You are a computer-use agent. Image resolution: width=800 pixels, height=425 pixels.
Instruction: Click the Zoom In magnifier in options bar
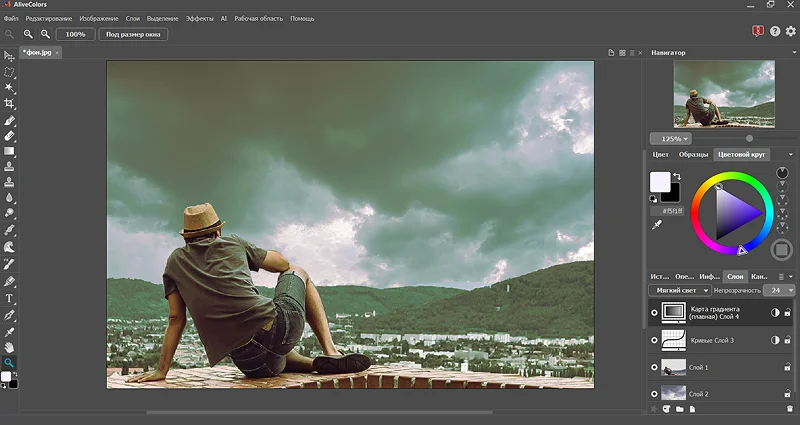[x=28, y=34]
